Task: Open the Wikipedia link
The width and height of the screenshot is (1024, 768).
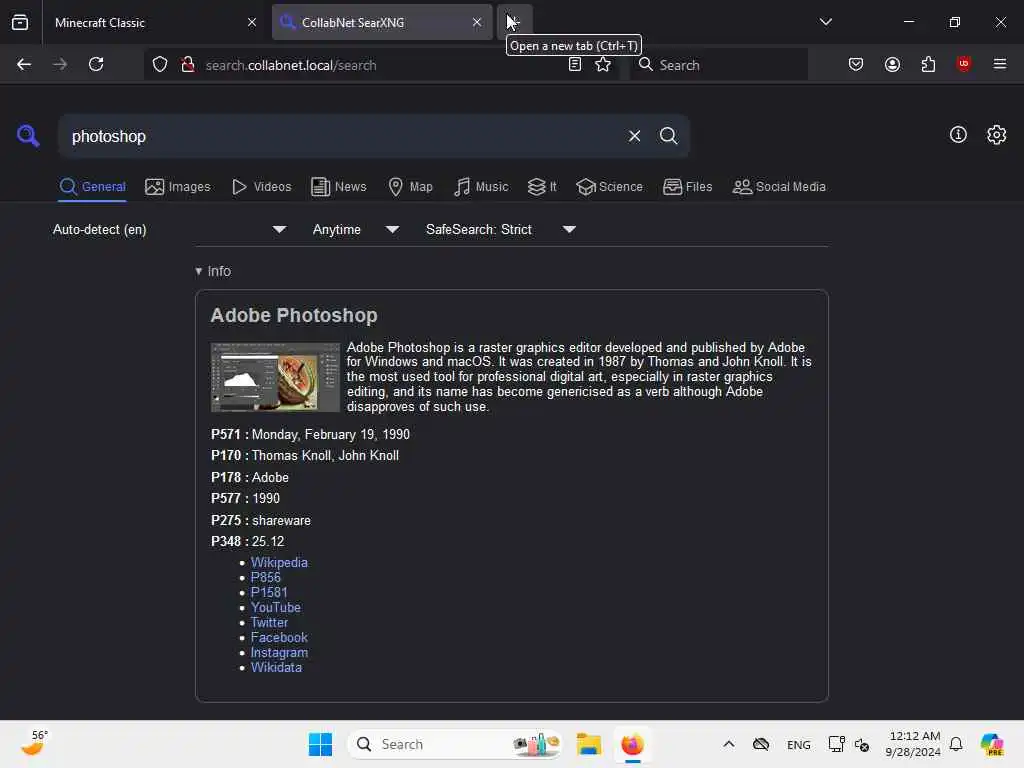Action: tap(279, 562)
